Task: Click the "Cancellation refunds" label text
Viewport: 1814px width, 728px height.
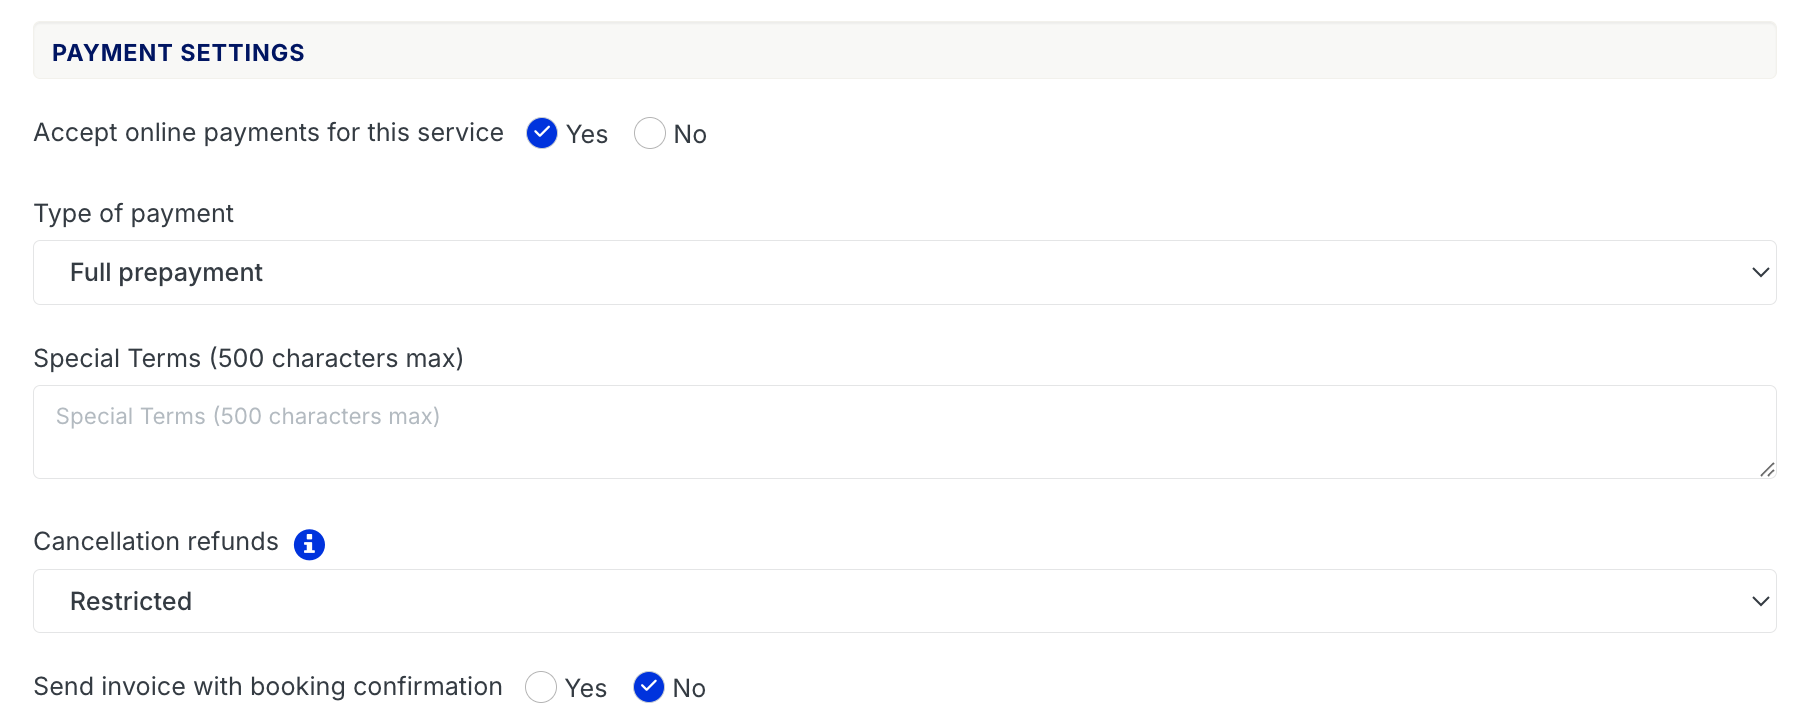Action: coord(156,541)
